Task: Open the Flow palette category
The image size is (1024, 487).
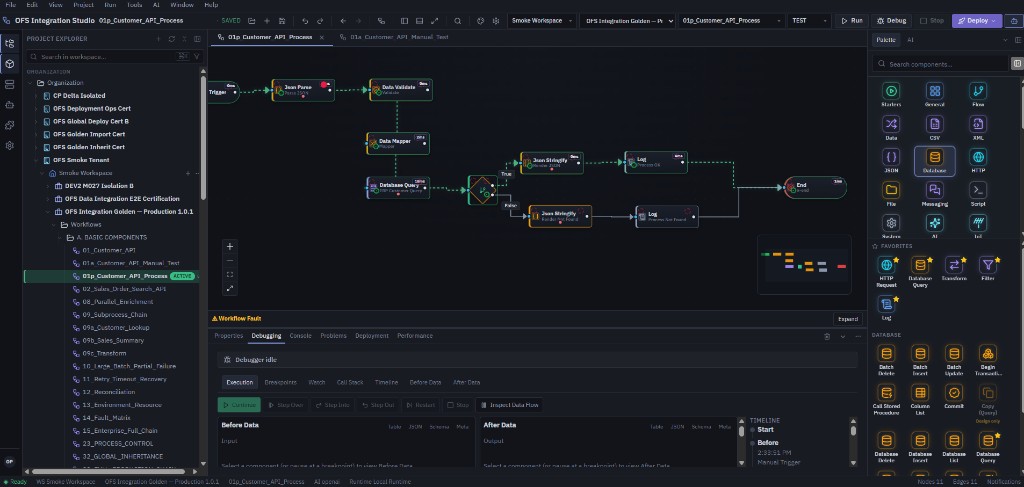Action: (978, 94)
